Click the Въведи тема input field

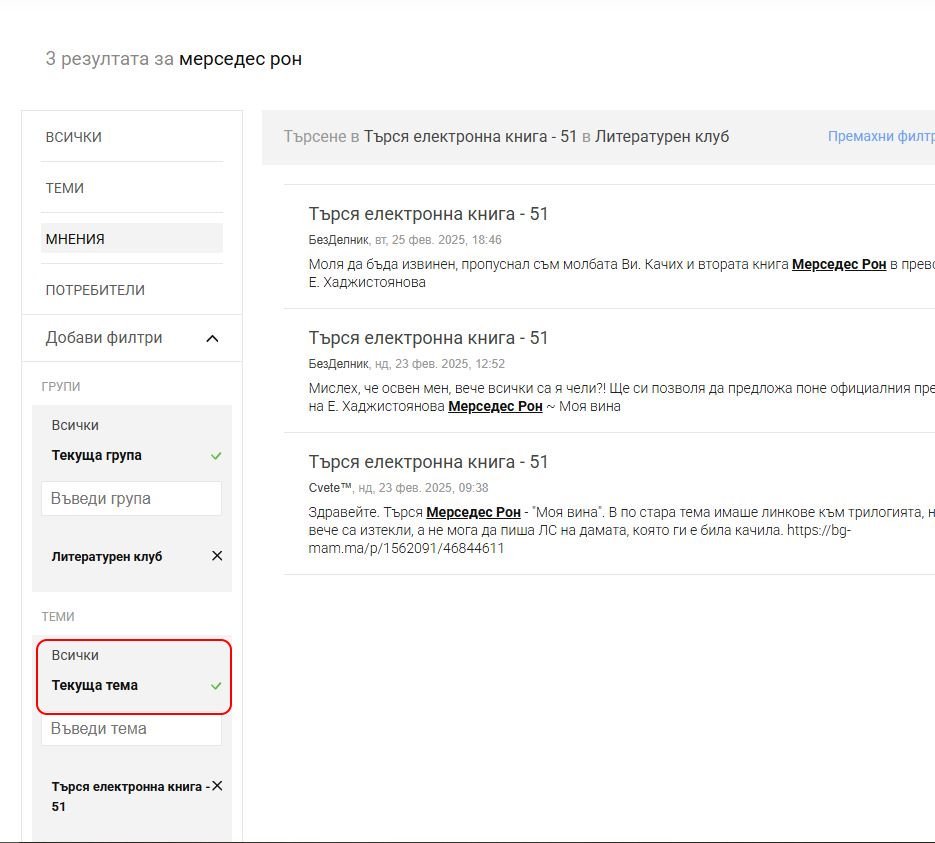[x=131, y=729]
